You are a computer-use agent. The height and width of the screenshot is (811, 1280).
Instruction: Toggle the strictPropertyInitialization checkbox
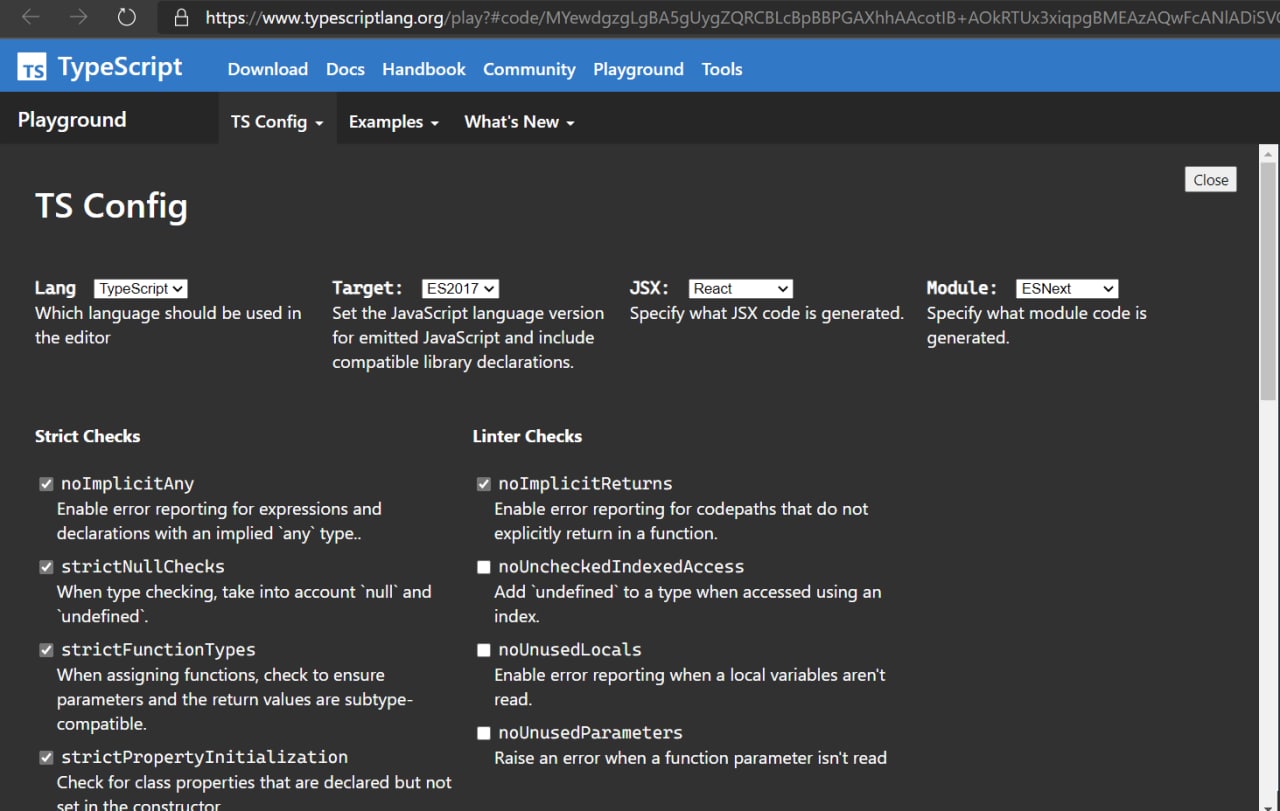(x=46, y=757)
